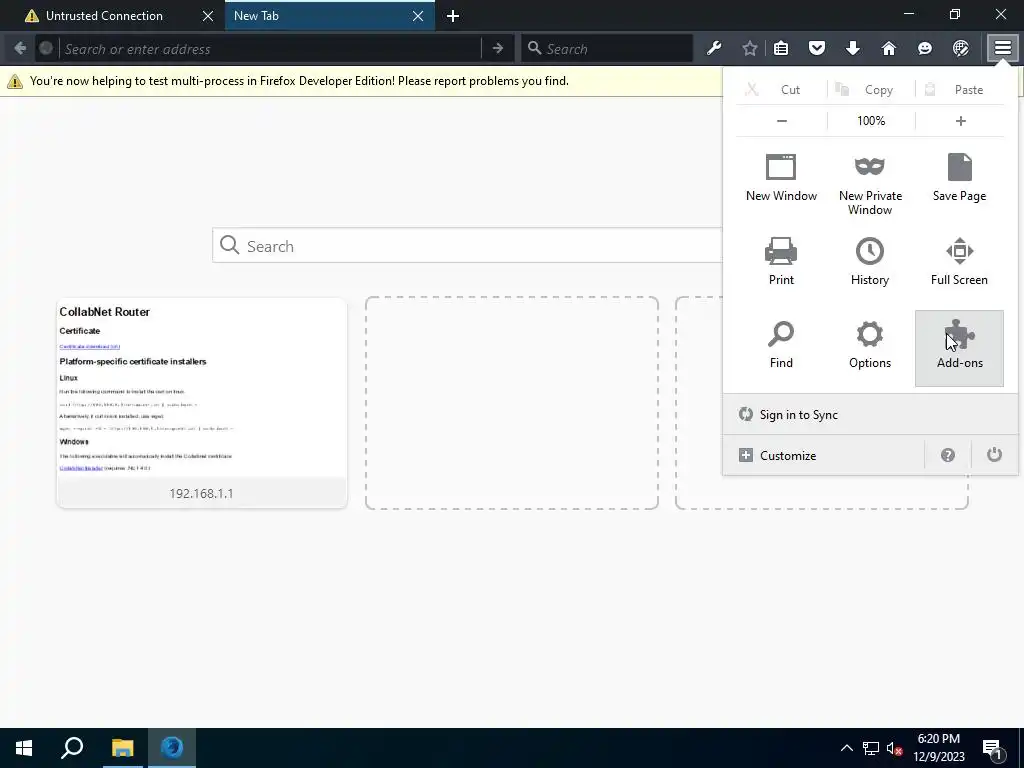Click the muted volume tray icon
This screenshot has height=768, width=1024.
coord(894,748)
